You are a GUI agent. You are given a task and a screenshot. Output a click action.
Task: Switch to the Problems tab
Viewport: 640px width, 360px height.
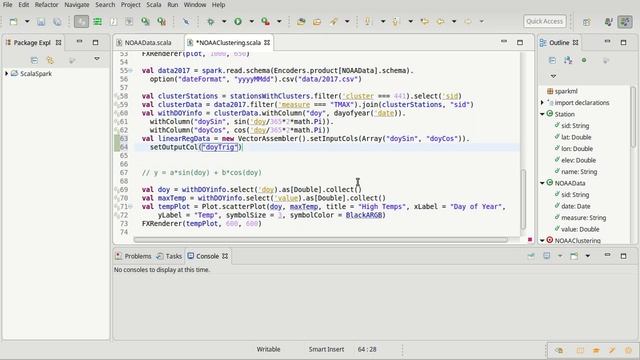133,256
